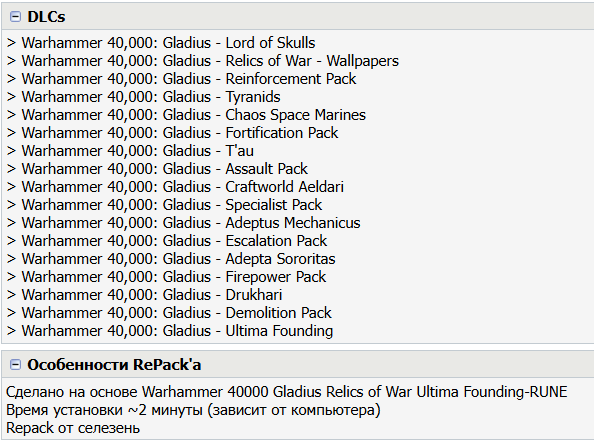Click the Tyranids DLC line
The width and height of the screenshot is (594, 447).
coord(144,97)
